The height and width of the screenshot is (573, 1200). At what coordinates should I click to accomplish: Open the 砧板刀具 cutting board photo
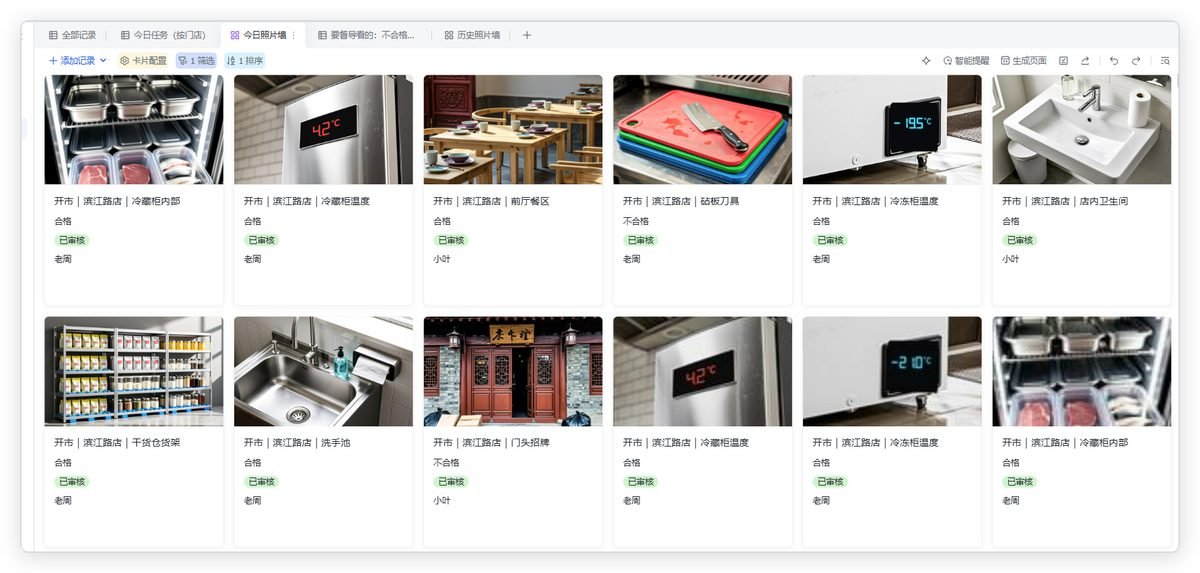[x=702, y=129]
